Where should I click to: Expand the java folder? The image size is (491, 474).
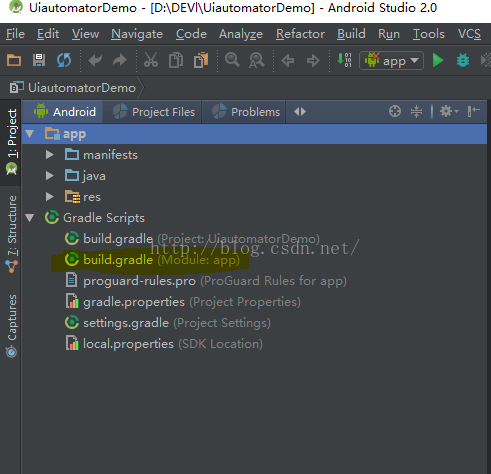click(50, 176)
